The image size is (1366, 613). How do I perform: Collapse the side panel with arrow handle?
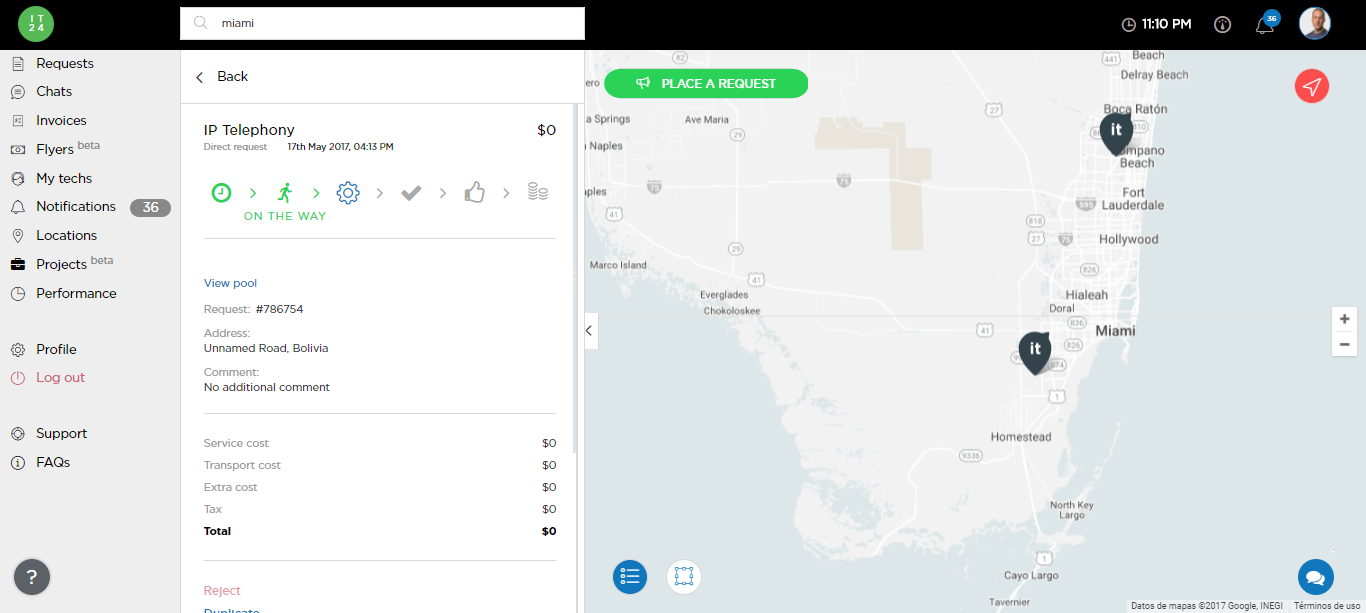point(590,330)
